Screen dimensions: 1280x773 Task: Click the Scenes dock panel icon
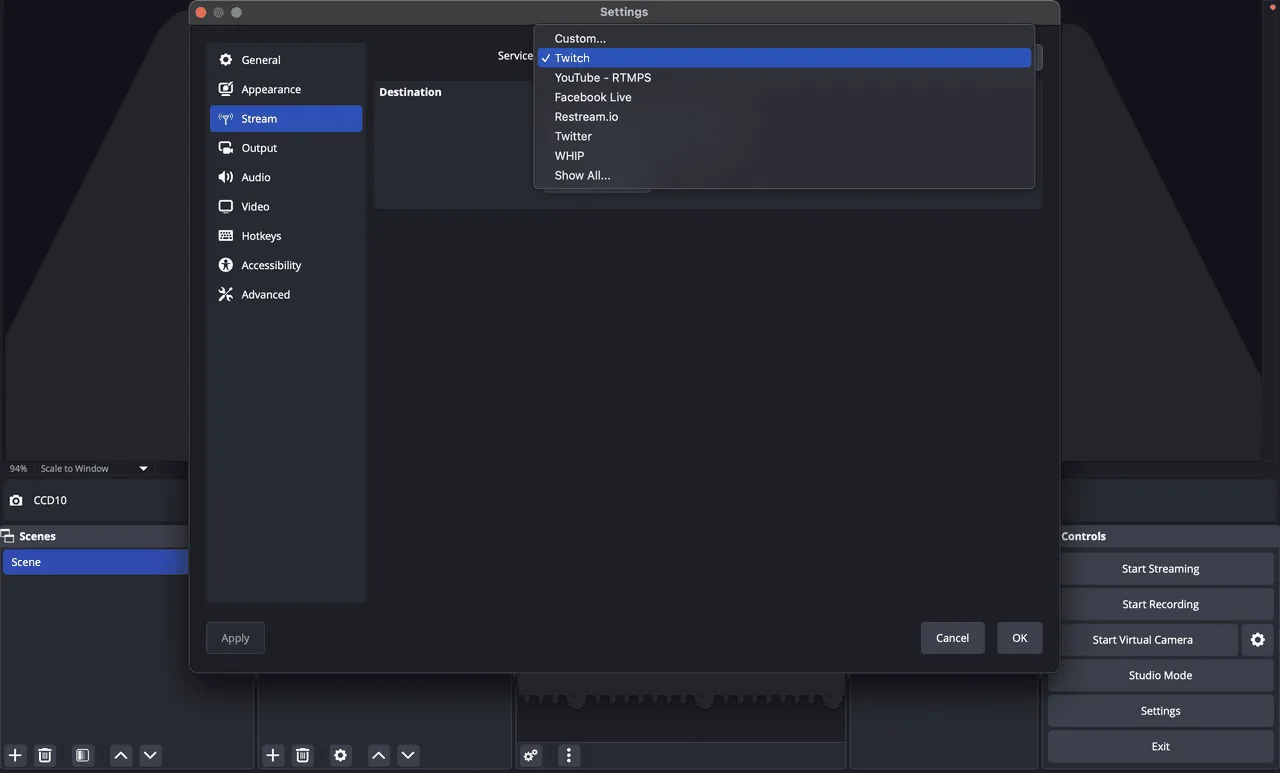tap(8, 536)
